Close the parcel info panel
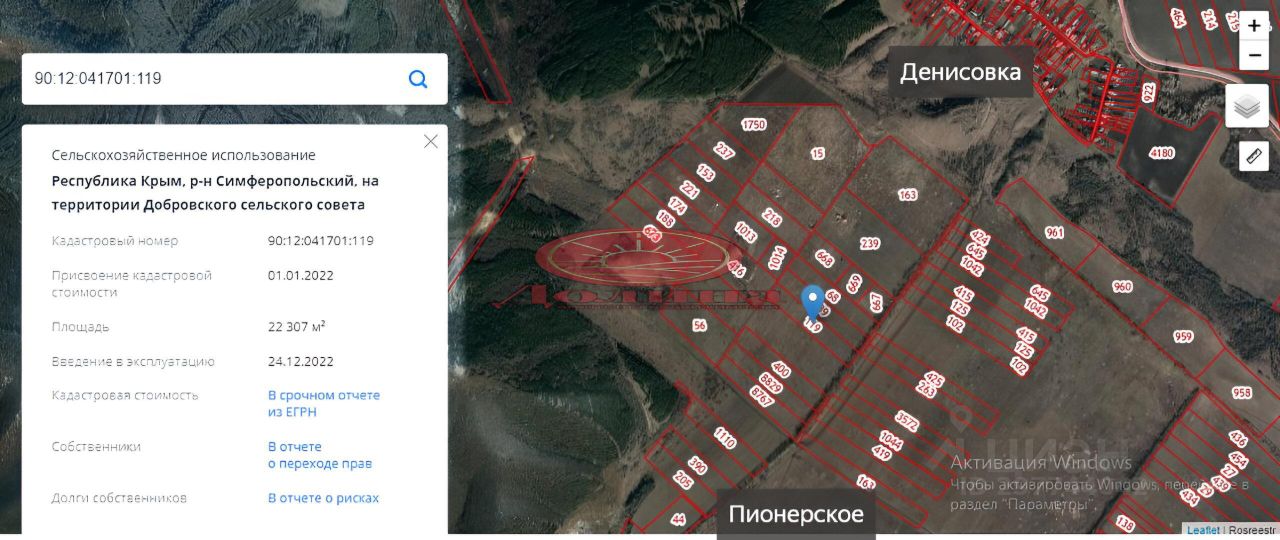The width and height of the screenshot is (1280, 540). pos(431,142)
